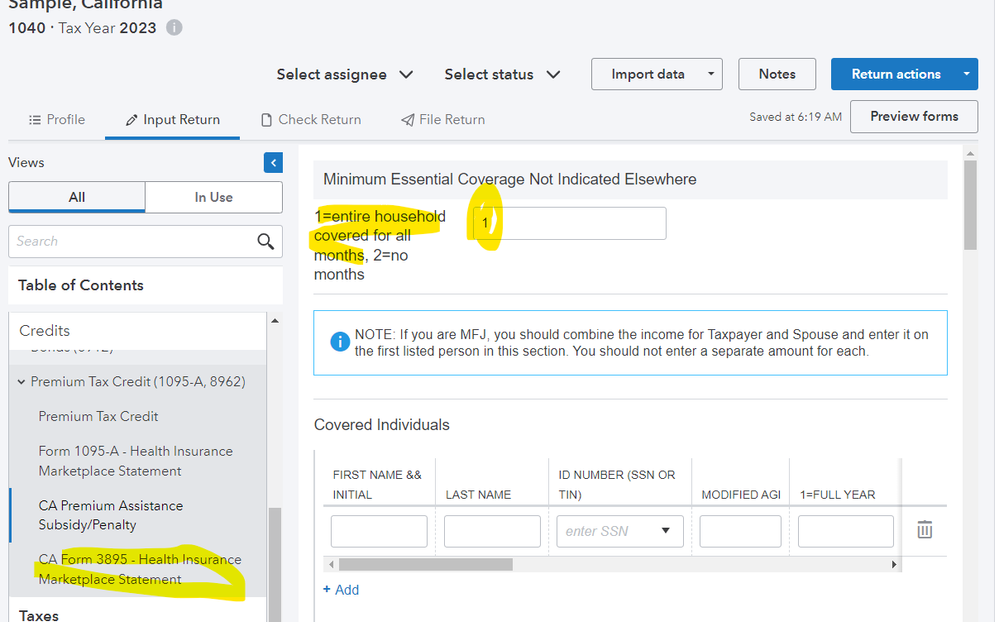Collapse the Views panel with blue arrow
The width and height of the screenshot is (999, 622).
coord(273,163)
